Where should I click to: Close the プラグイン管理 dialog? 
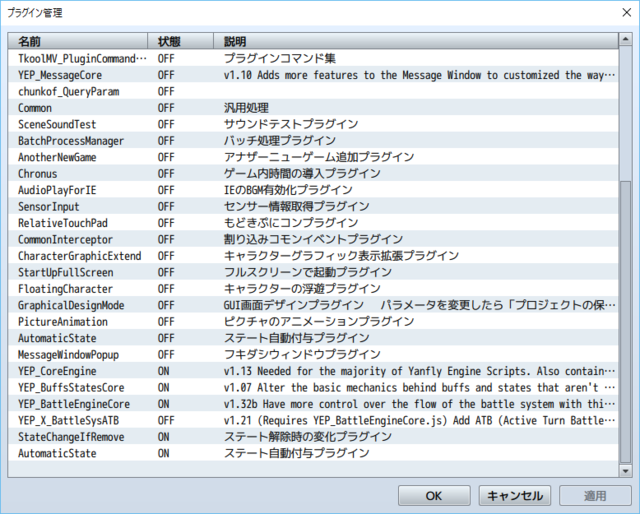(627, 13)
